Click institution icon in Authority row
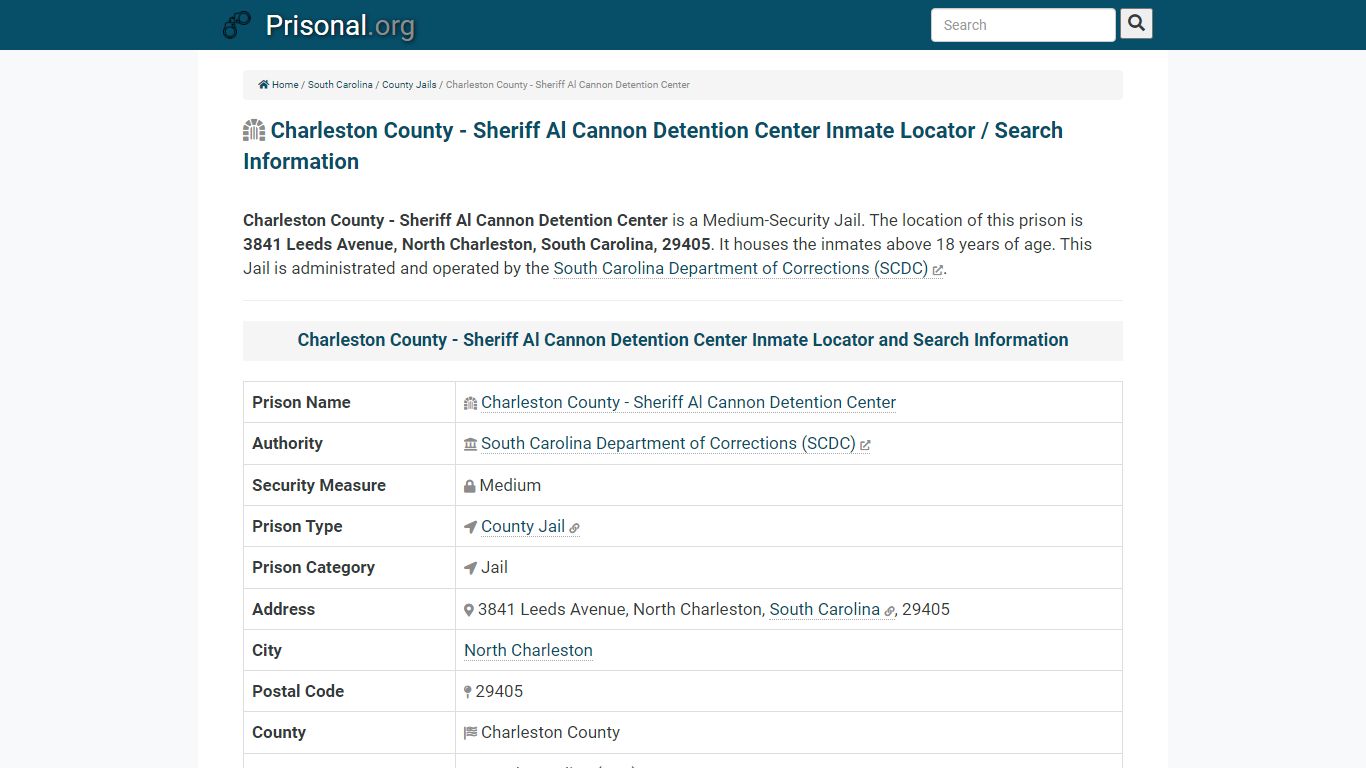 [x=470, y=444]
